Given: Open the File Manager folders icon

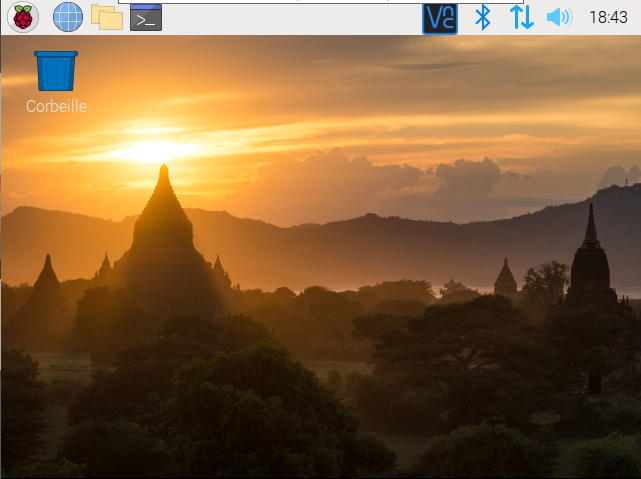Looking at the screenshot, I should click(x=107, y=17).
